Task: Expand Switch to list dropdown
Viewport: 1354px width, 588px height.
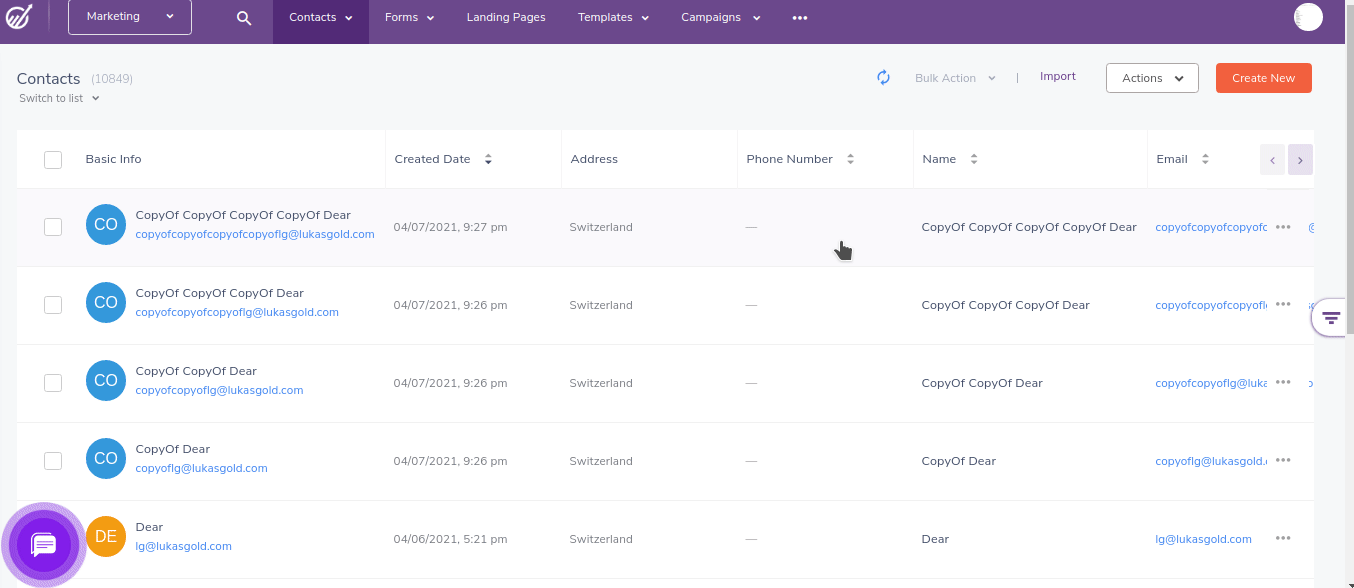Action: pyautogui.click(x=59, y=98)
